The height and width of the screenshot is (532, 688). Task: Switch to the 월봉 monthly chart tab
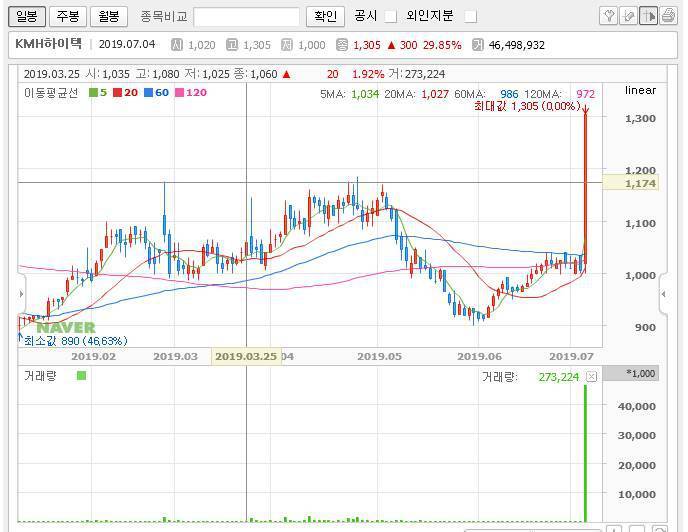coord(109,17)
